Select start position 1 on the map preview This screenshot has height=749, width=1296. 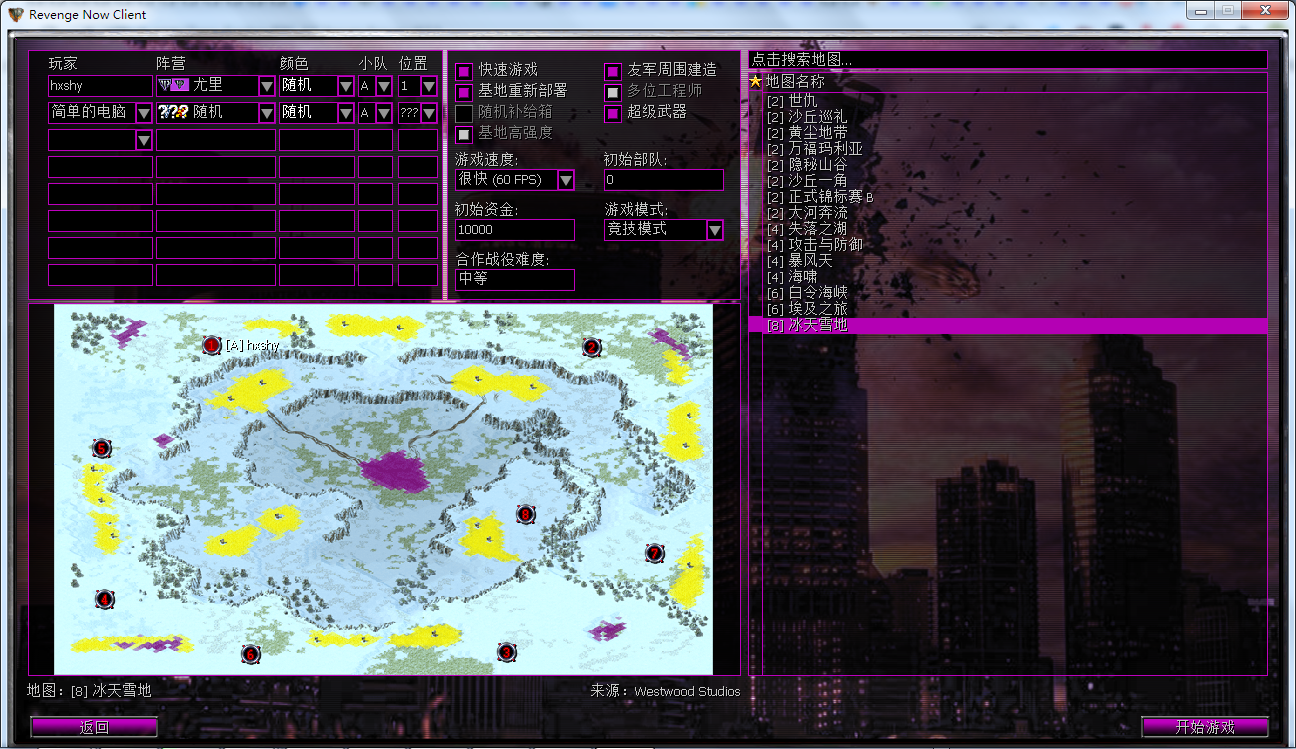point(211,345)
